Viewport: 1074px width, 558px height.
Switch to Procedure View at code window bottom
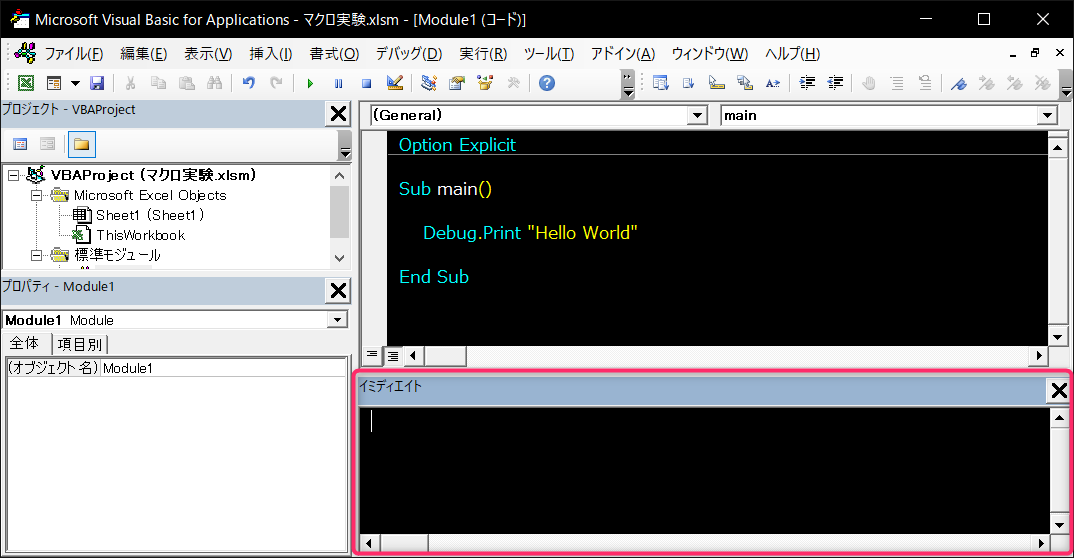tap(372, 355)
